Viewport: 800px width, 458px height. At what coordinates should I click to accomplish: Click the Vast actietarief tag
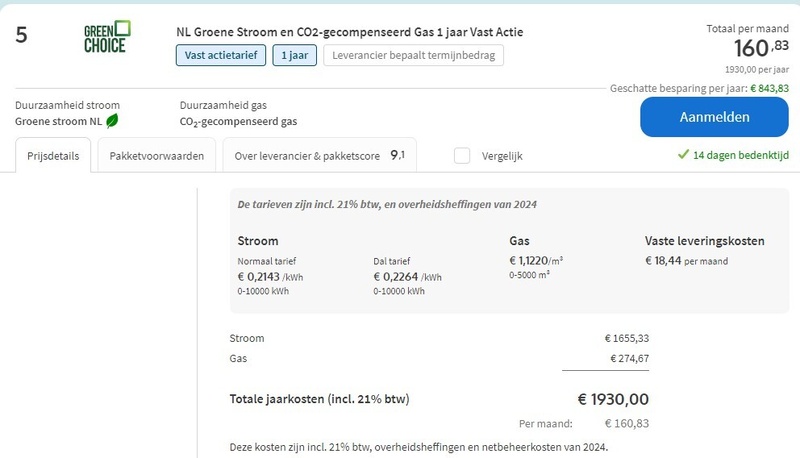221,55
